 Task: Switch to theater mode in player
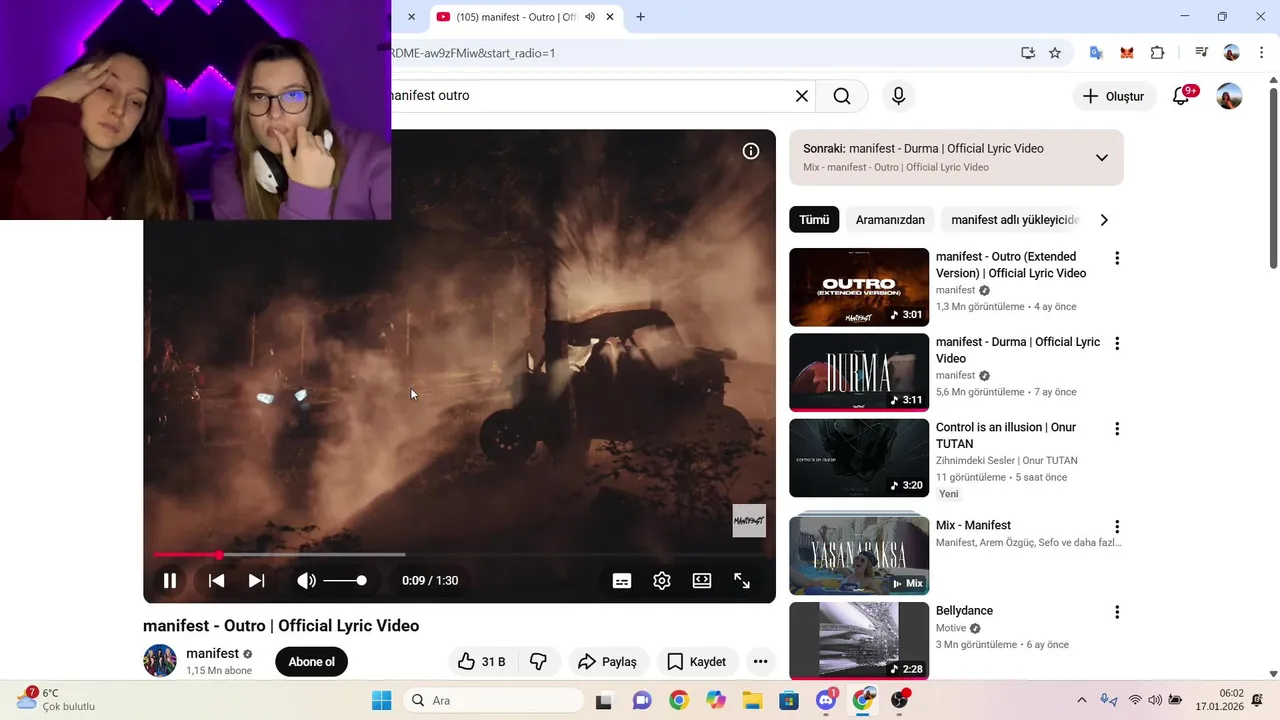pyautogui.click(x=702, y=580)
